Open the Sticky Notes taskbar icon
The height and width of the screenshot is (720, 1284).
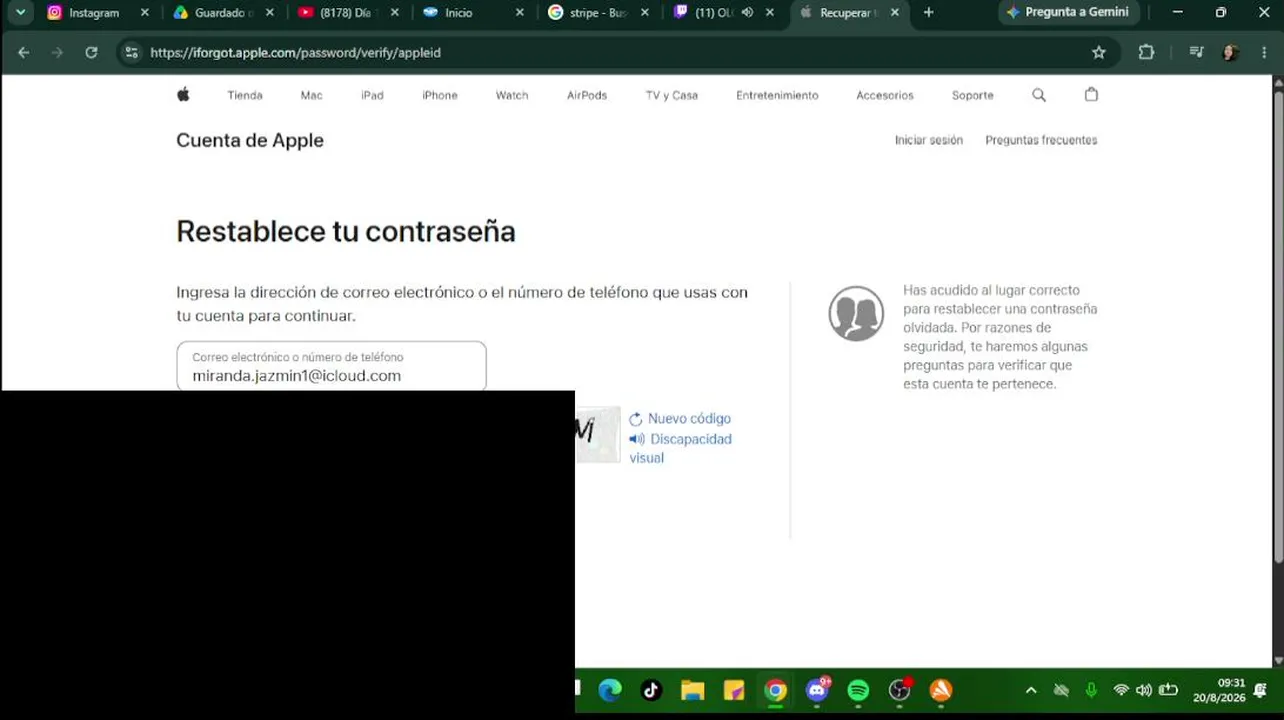point(734,690)
